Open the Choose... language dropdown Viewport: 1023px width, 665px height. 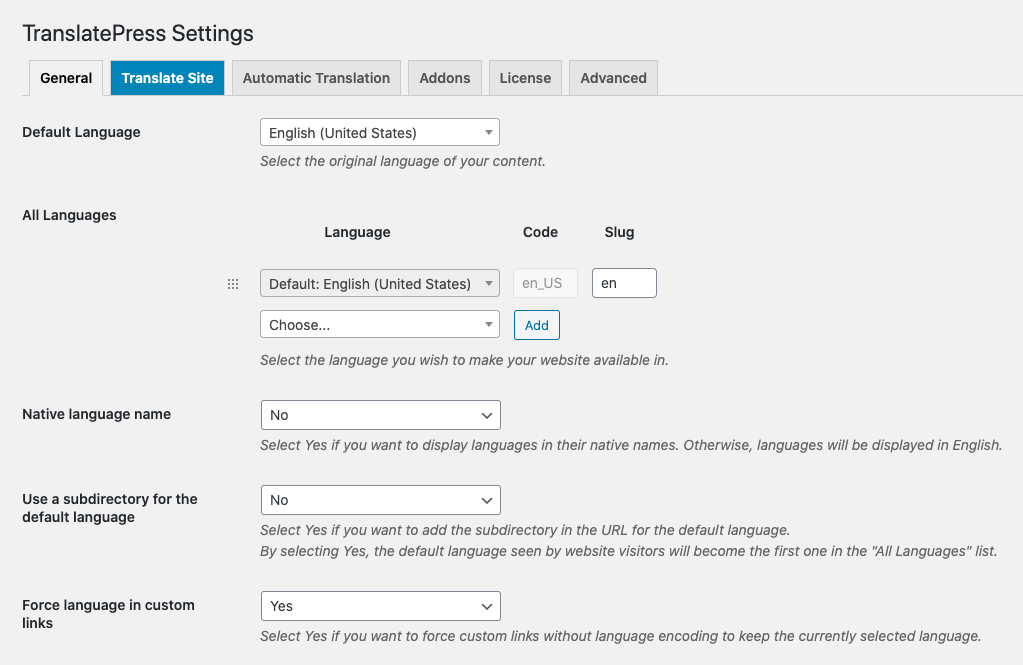pos(380,324)
